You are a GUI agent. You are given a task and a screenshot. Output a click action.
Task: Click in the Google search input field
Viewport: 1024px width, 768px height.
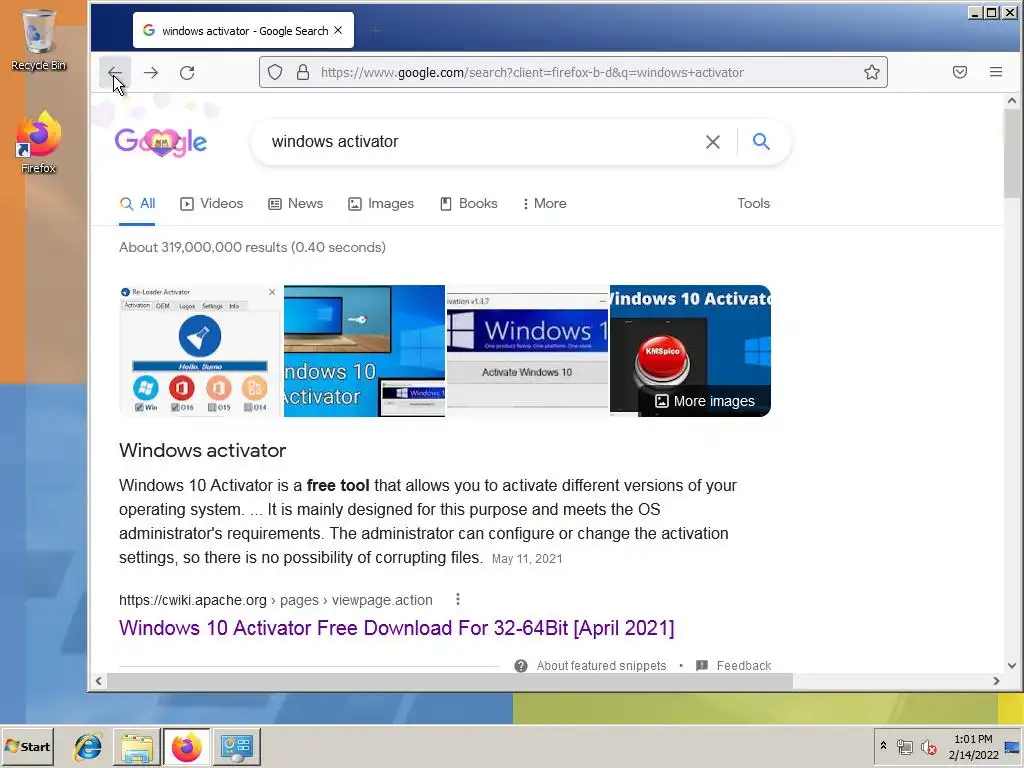tap(483, 142)
